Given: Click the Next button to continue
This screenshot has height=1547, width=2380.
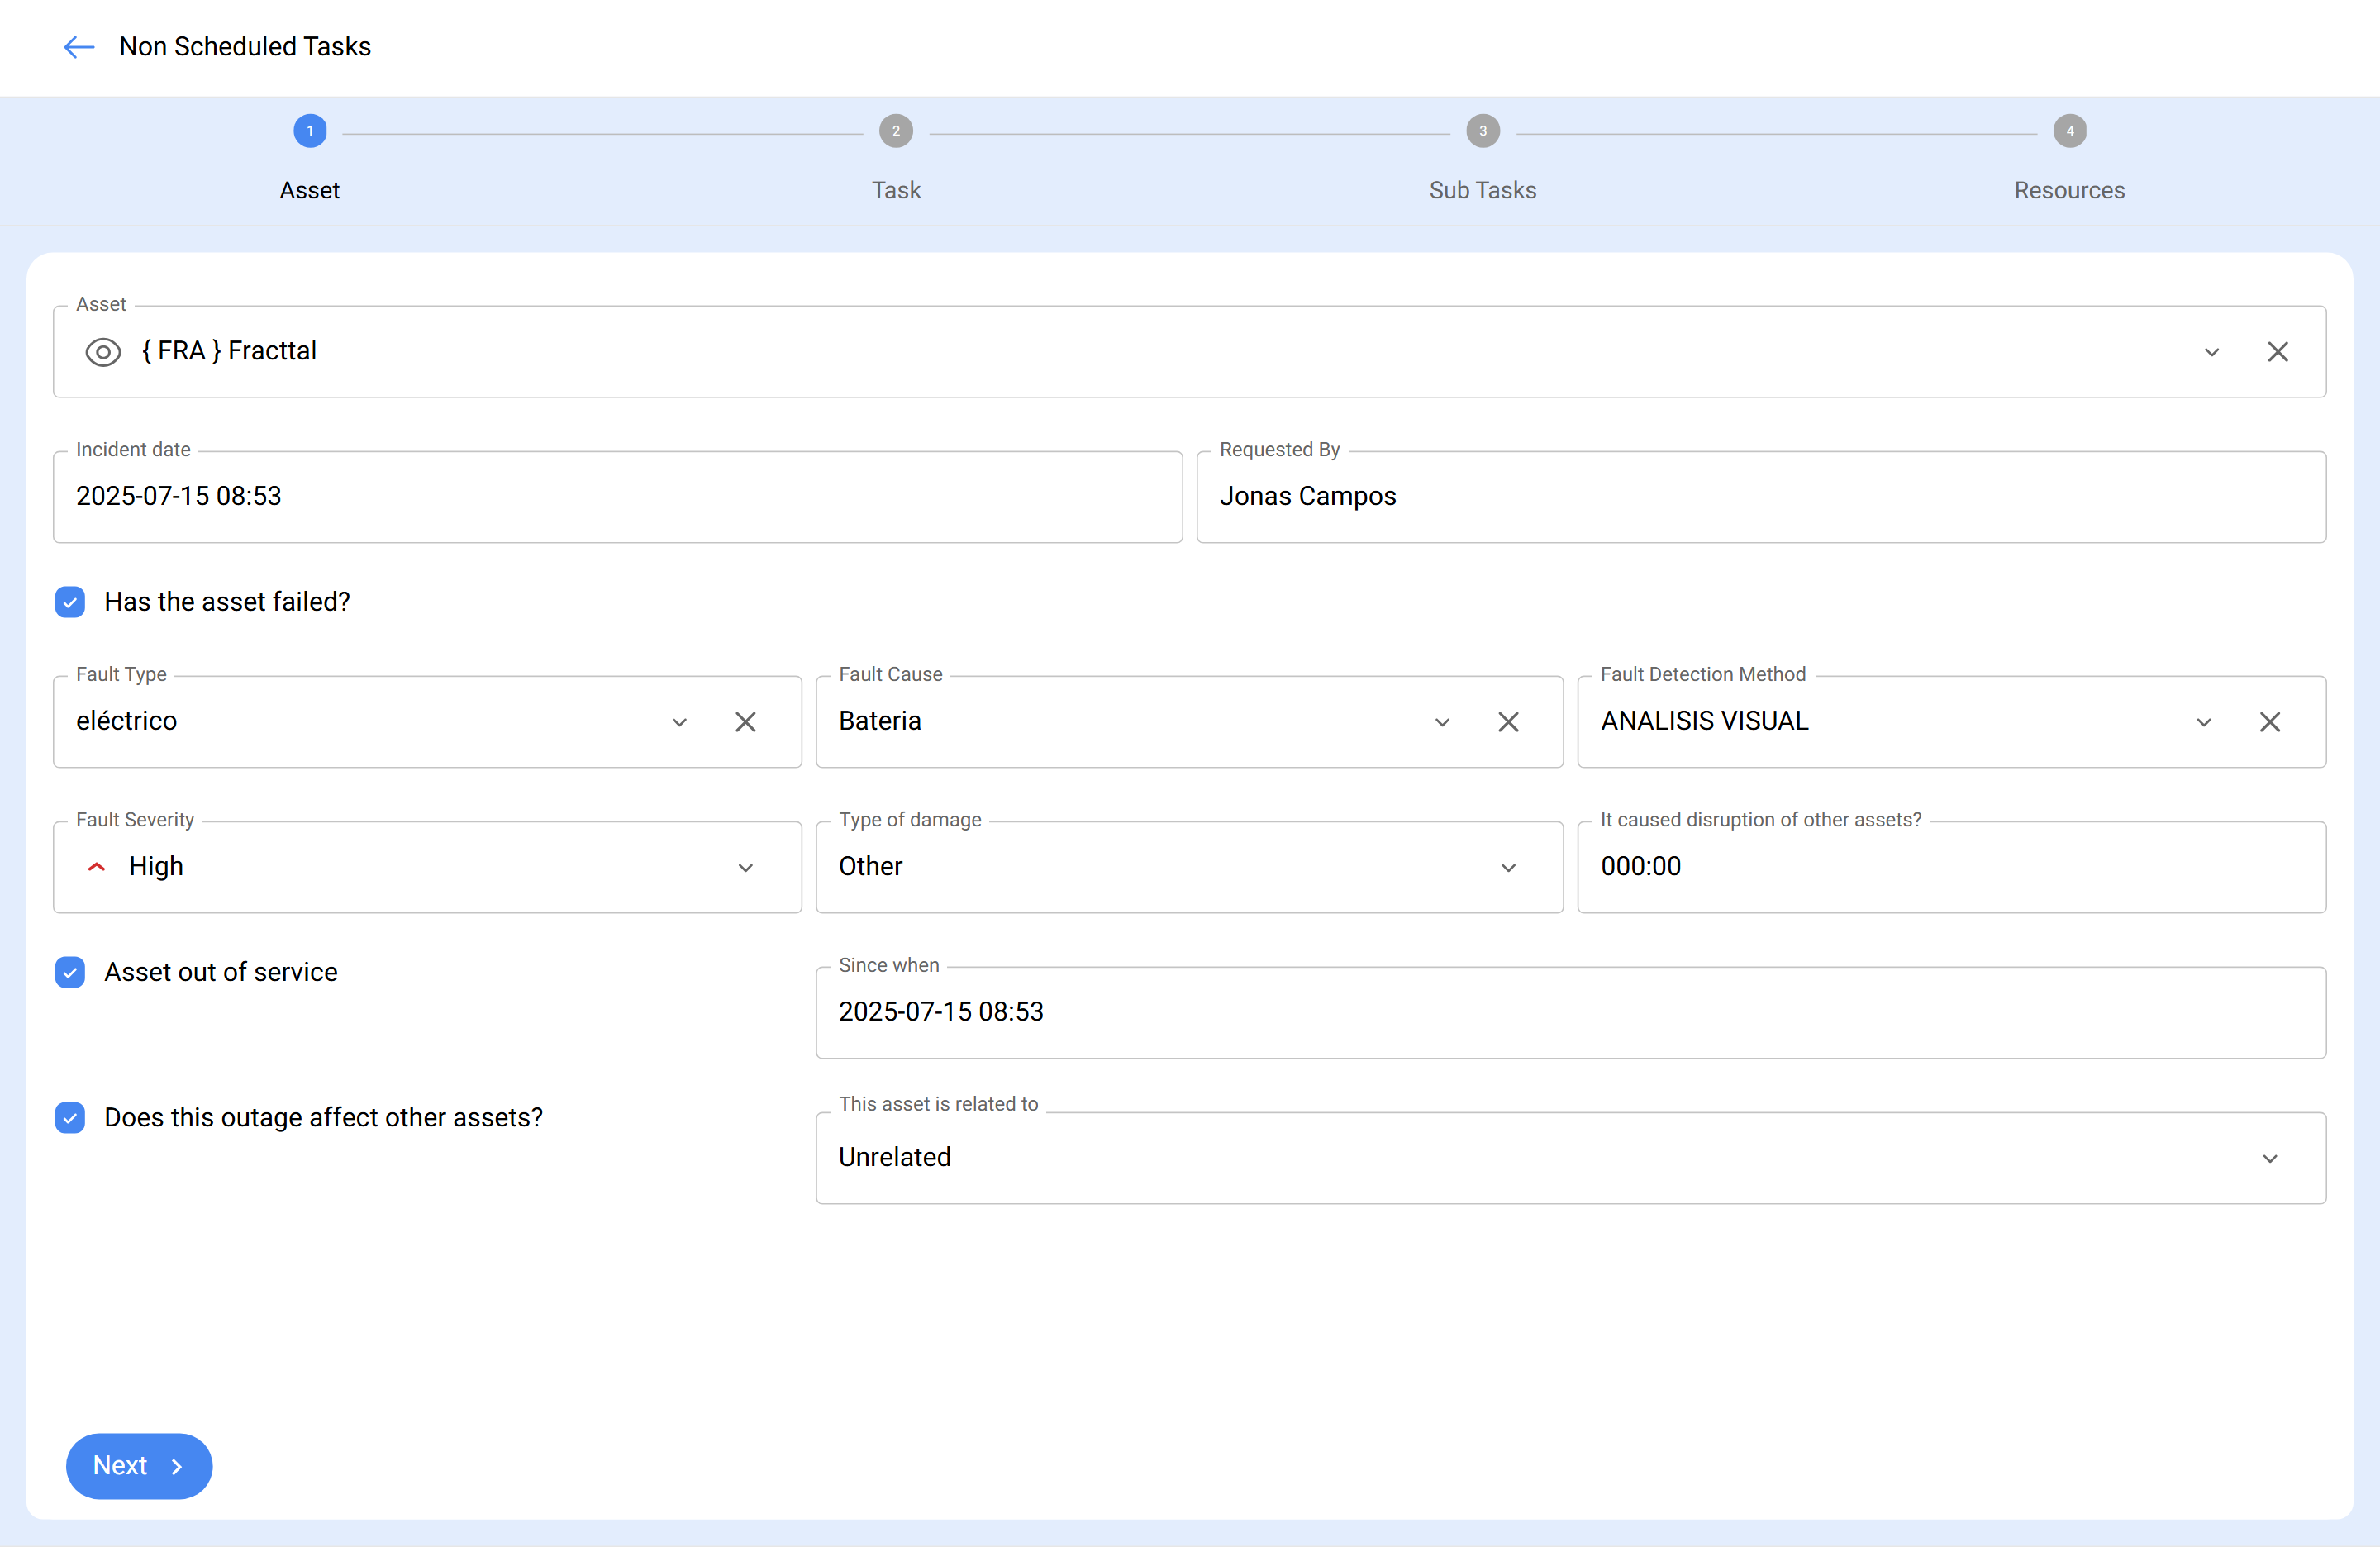Looking at the screenshot, I should (x=138, y=1465).
